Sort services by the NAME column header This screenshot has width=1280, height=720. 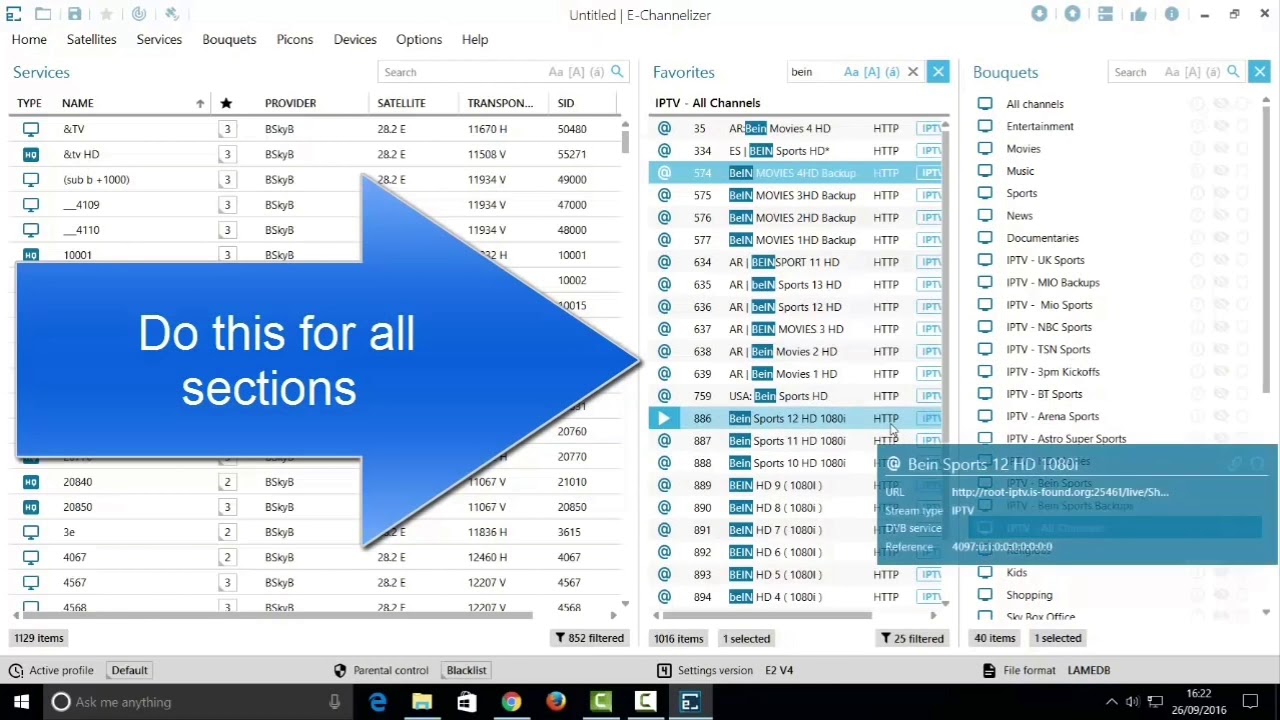tap(77, 103)
